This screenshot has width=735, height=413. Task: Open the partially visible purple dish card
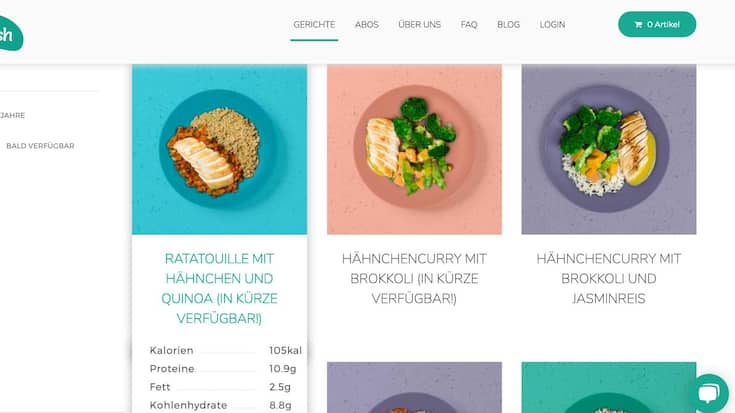[414, 387]
